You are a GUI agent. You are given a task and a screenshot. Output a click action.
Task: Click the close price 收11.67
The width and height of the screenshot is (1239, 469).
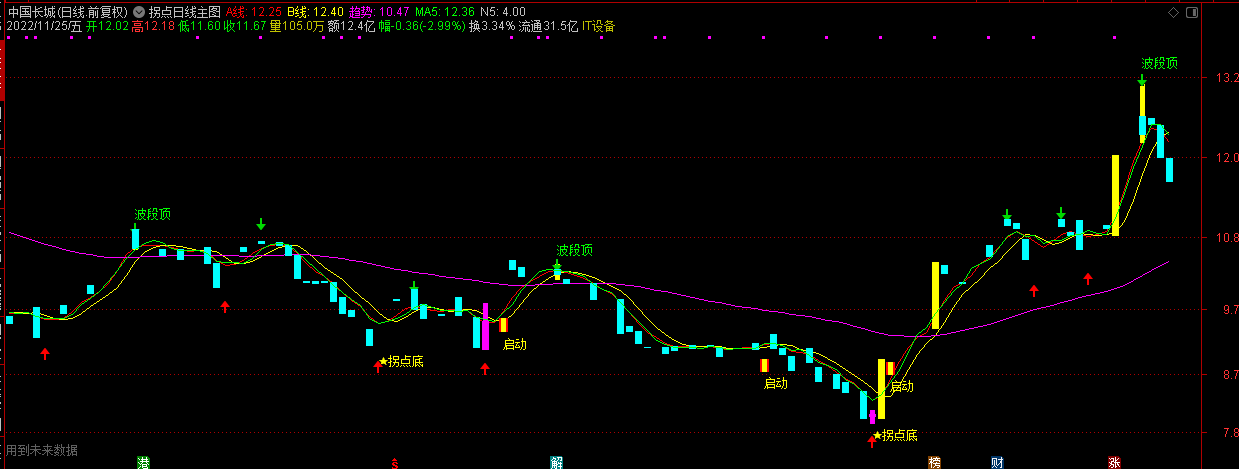pos(246,26)
